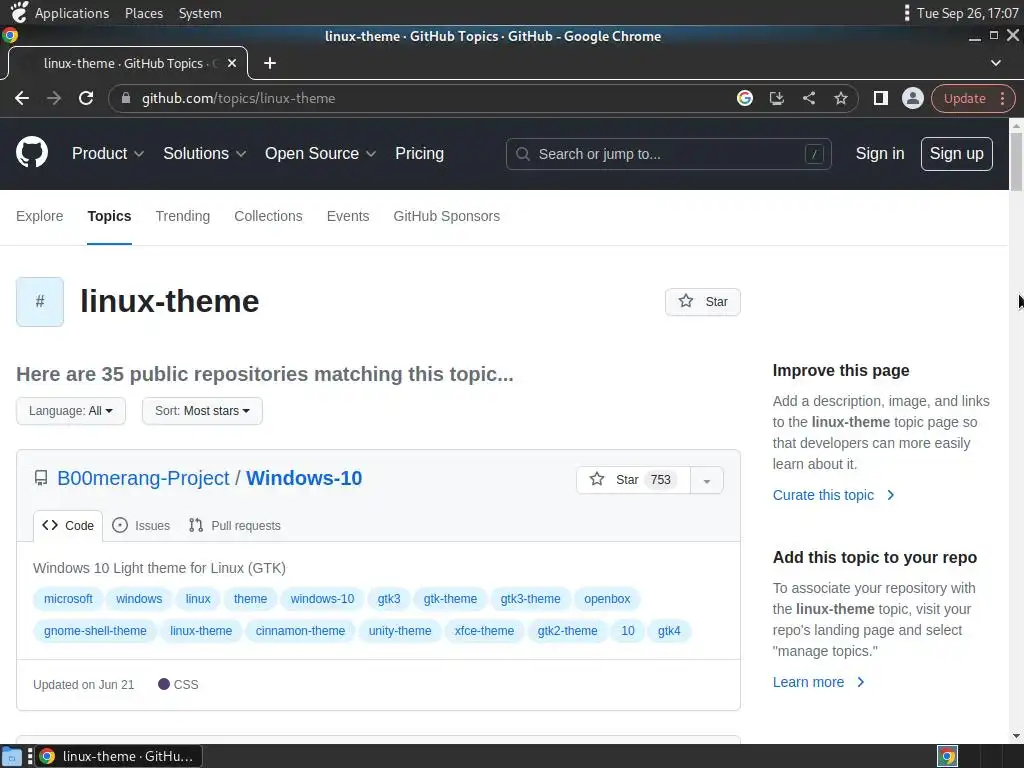Click the Chrome icon in bottom-right tray

pyautogui.click(x=947, y=756)
